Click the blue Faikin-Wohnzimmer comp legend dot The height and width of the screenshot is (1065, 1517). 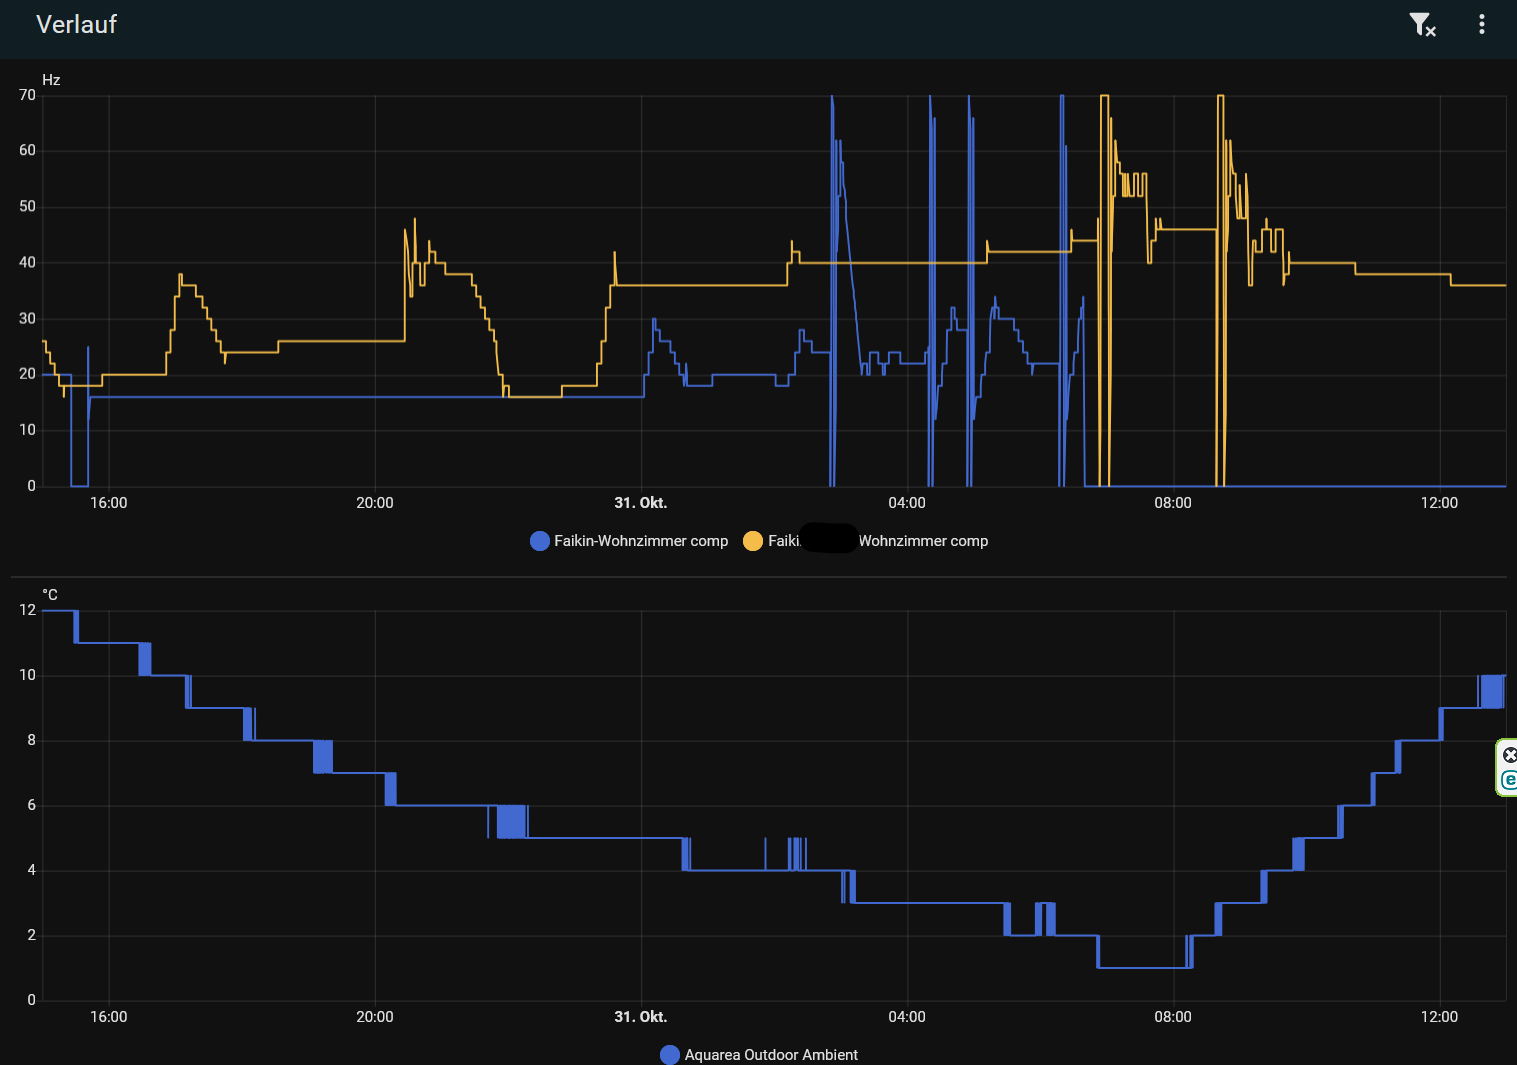[540, 541]
